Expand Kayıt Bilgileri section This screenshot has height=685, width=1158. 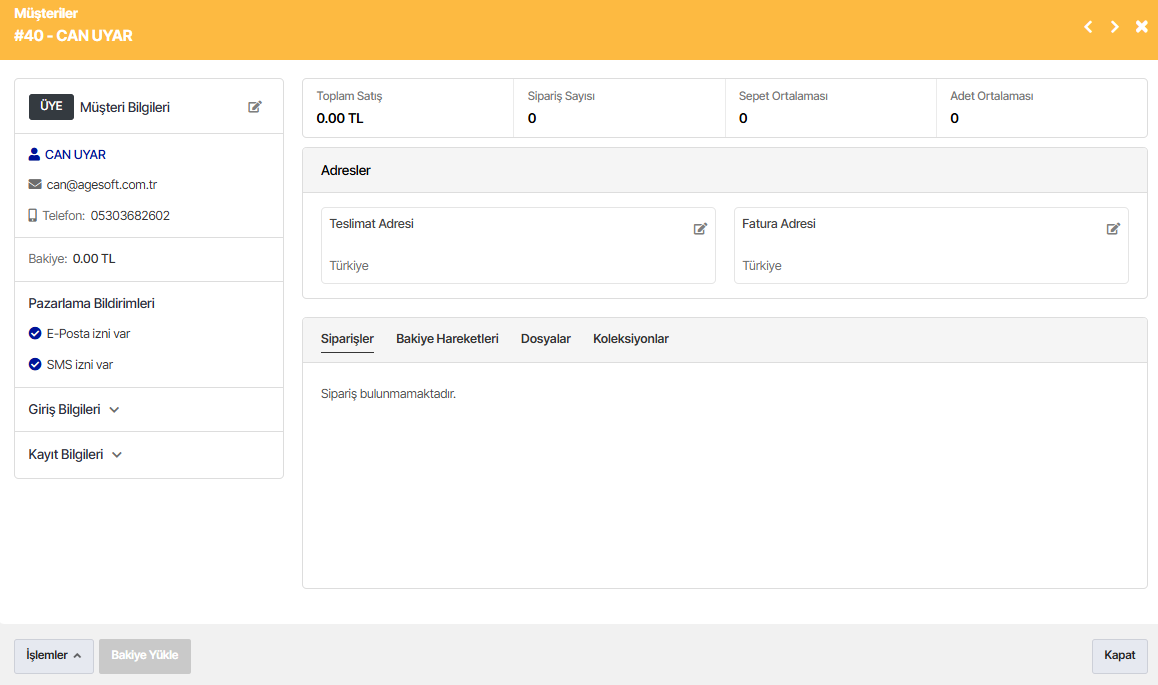click(x=75, y=455)
